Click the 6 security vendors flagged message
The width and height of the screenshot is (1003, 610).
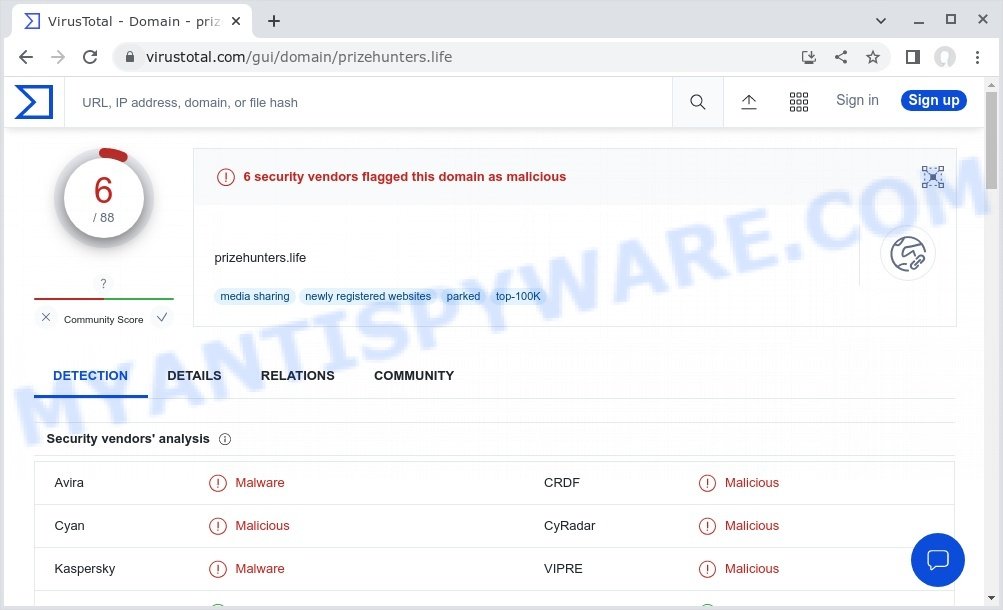pos(404,176)
